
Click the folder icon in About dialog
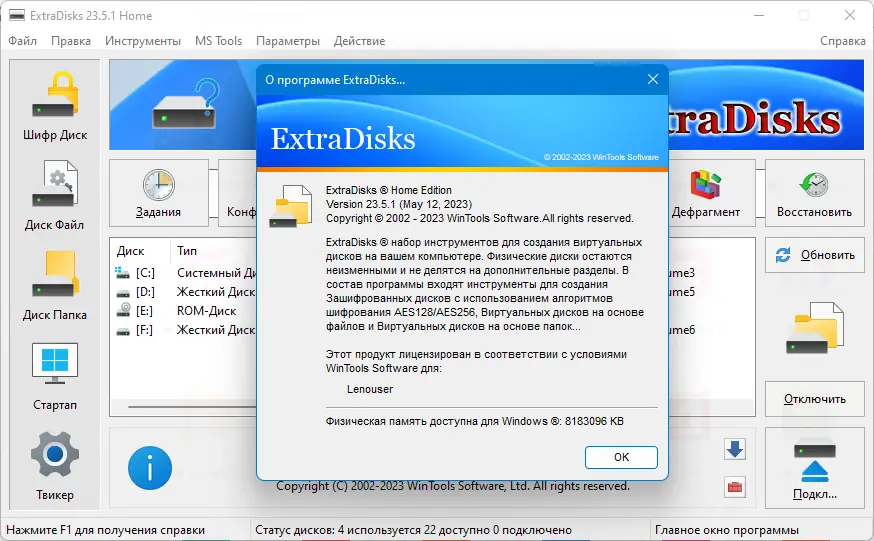[x=290, y=206]
